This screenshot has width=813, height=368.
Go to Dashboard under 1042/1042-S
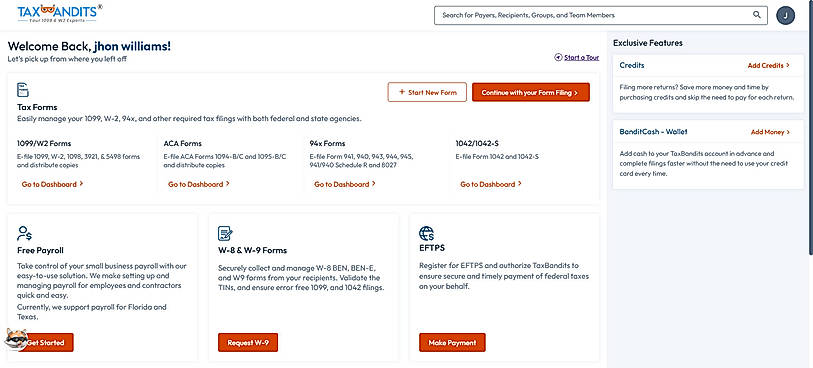click(x=491, y=184)
